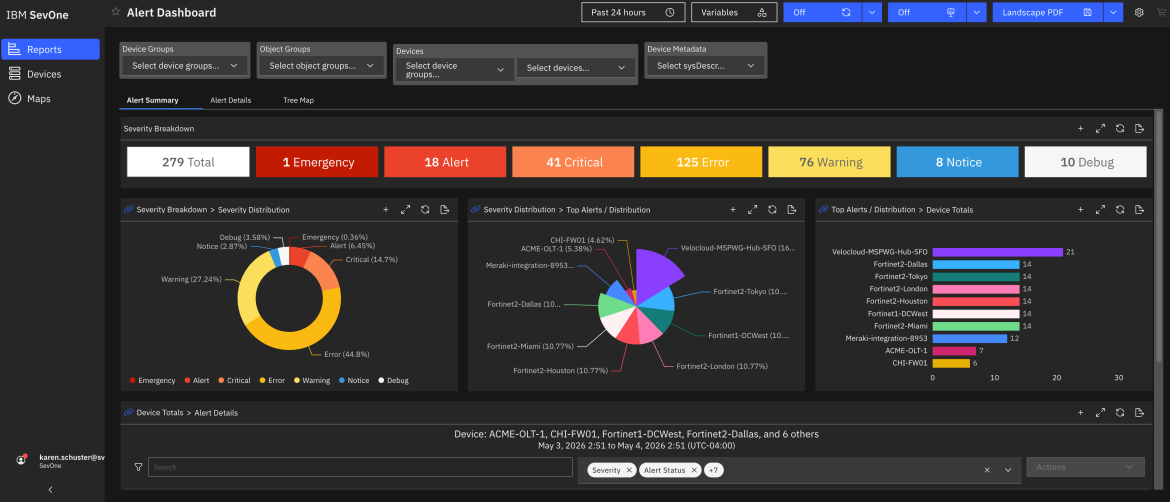
Task: Click plus icon in Device Totals widget
Action: coord(1080,210)
